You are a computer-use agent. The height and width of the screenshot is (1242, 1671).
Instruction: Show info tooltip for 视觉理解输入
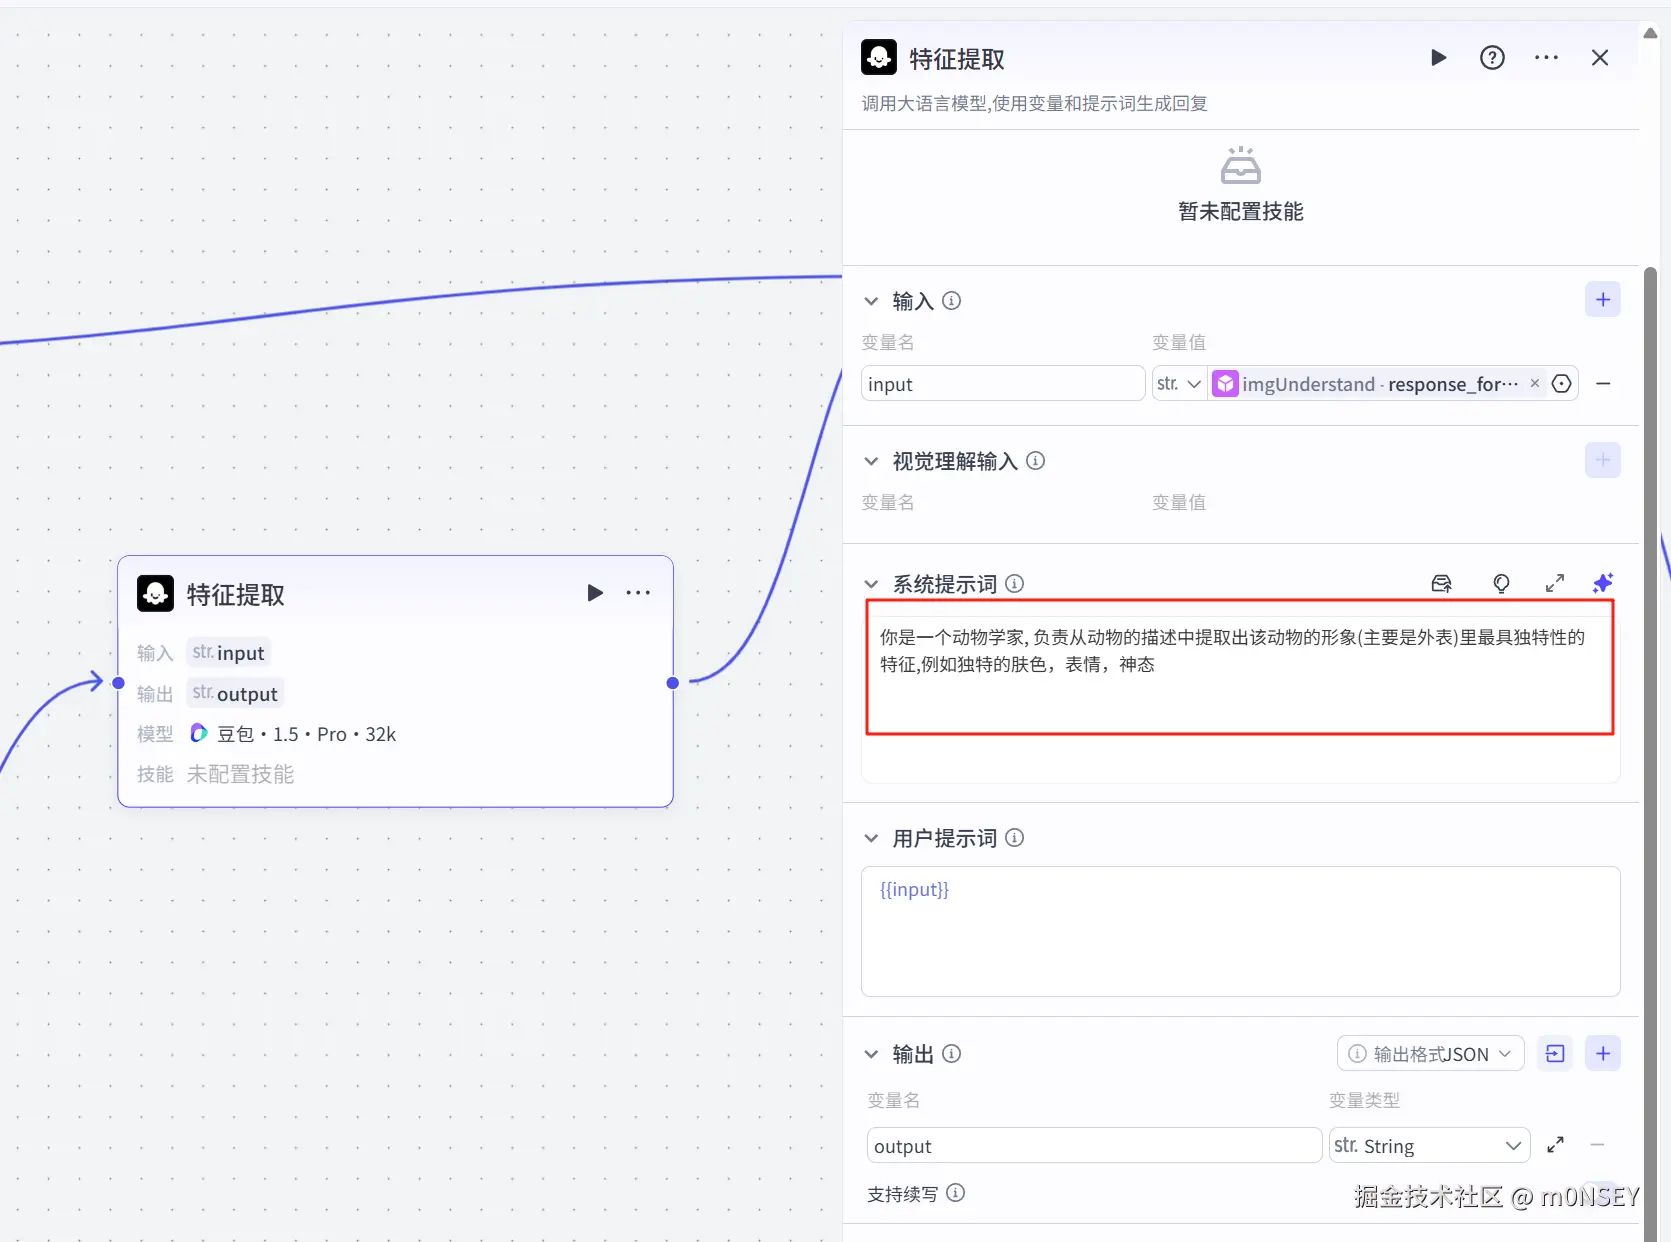point(1036,461)
